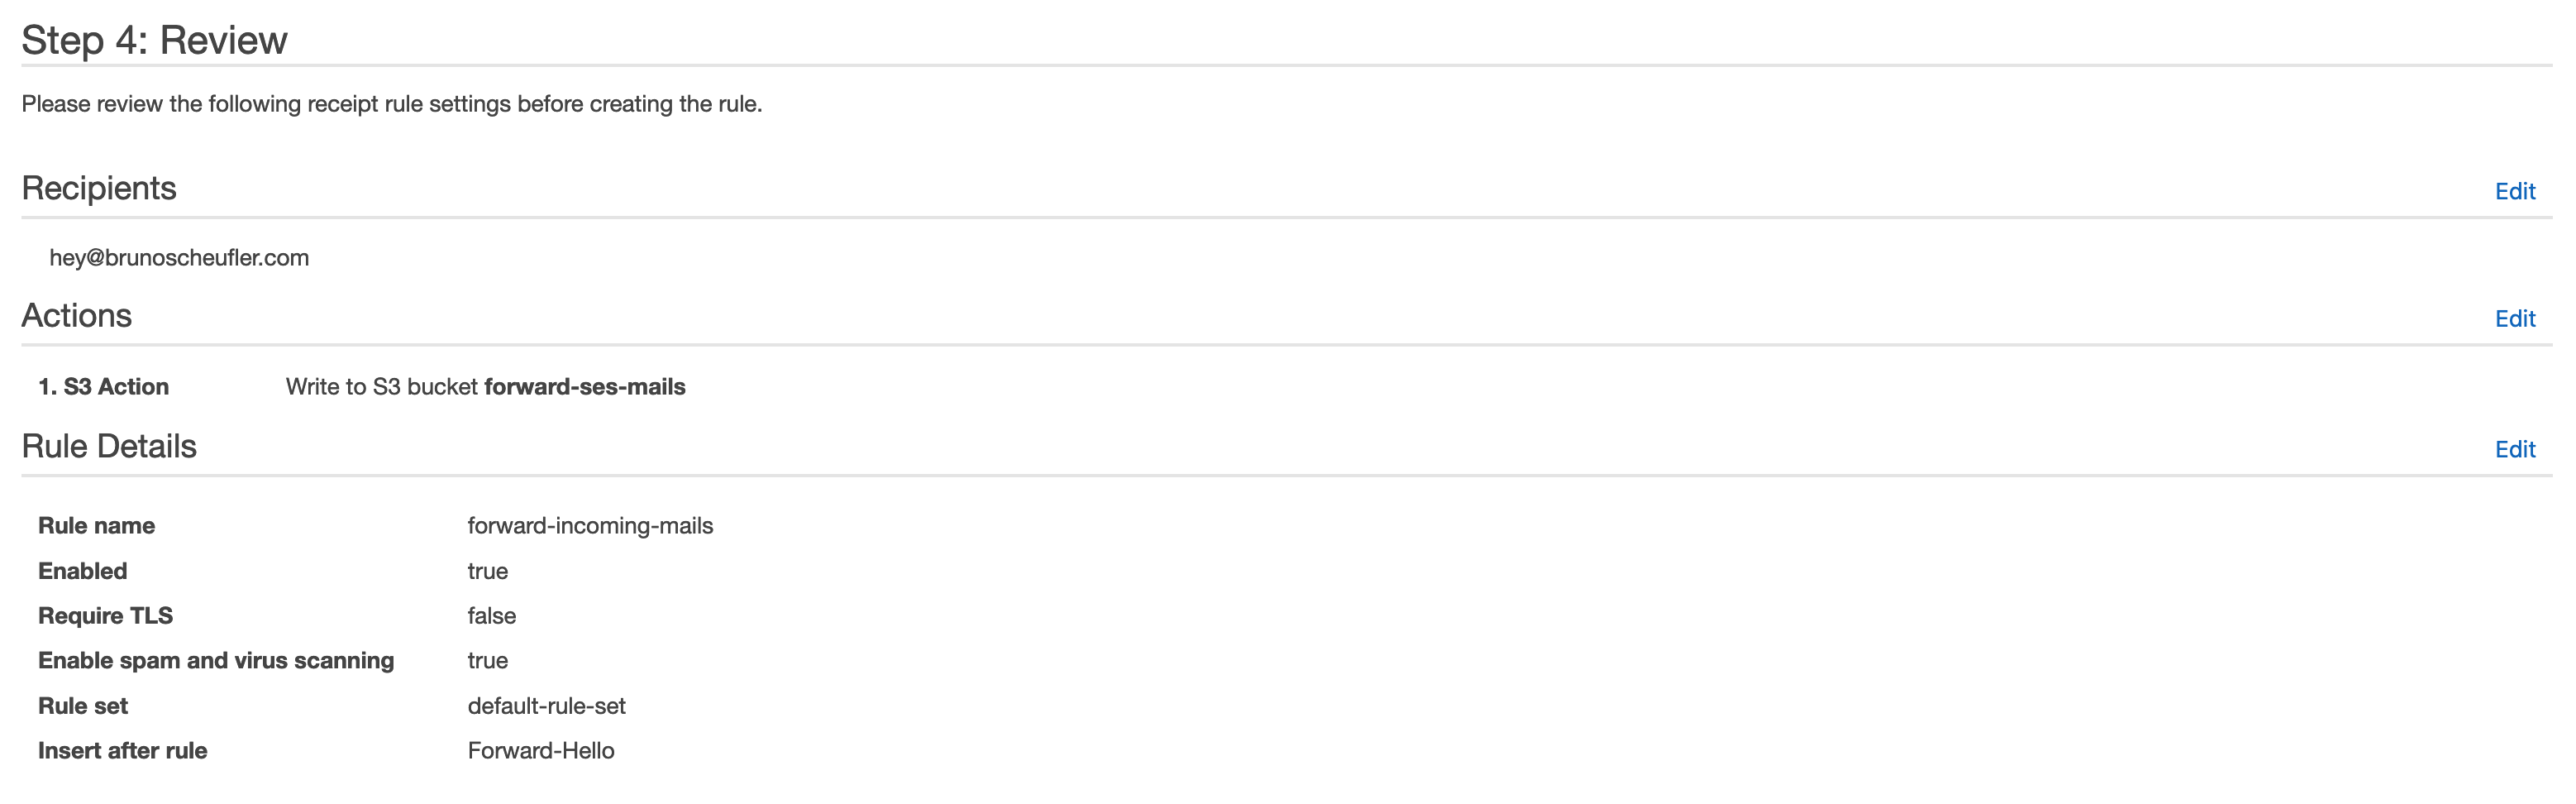Click the forward-ses-mails bucket name
This screenshot has width=2576, height=804.
click(585, 387)
